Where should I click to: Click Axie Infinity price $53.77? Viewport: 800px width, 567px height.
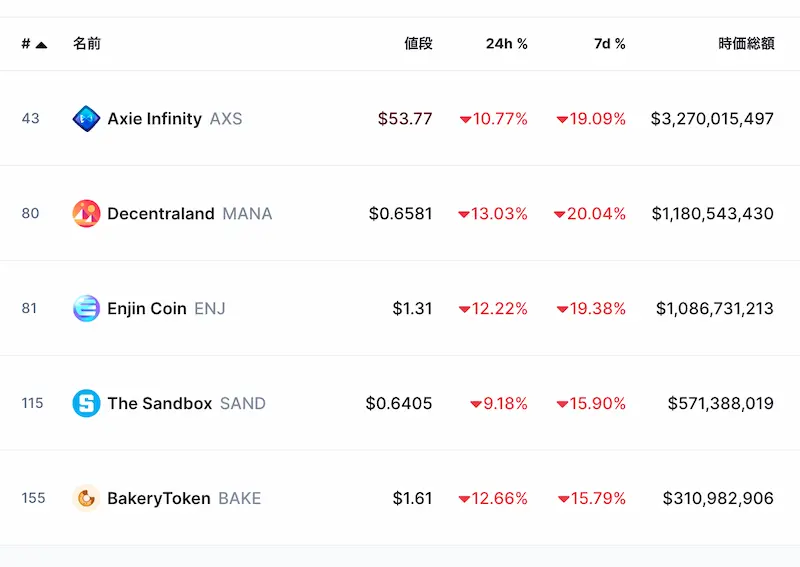(x=405, y=119)
